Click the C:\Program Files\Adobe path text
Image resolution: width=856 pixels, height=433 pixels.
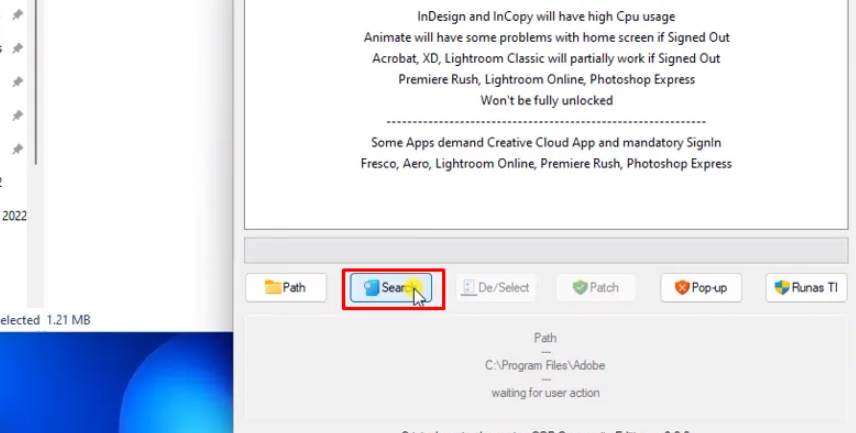[545, 366]
